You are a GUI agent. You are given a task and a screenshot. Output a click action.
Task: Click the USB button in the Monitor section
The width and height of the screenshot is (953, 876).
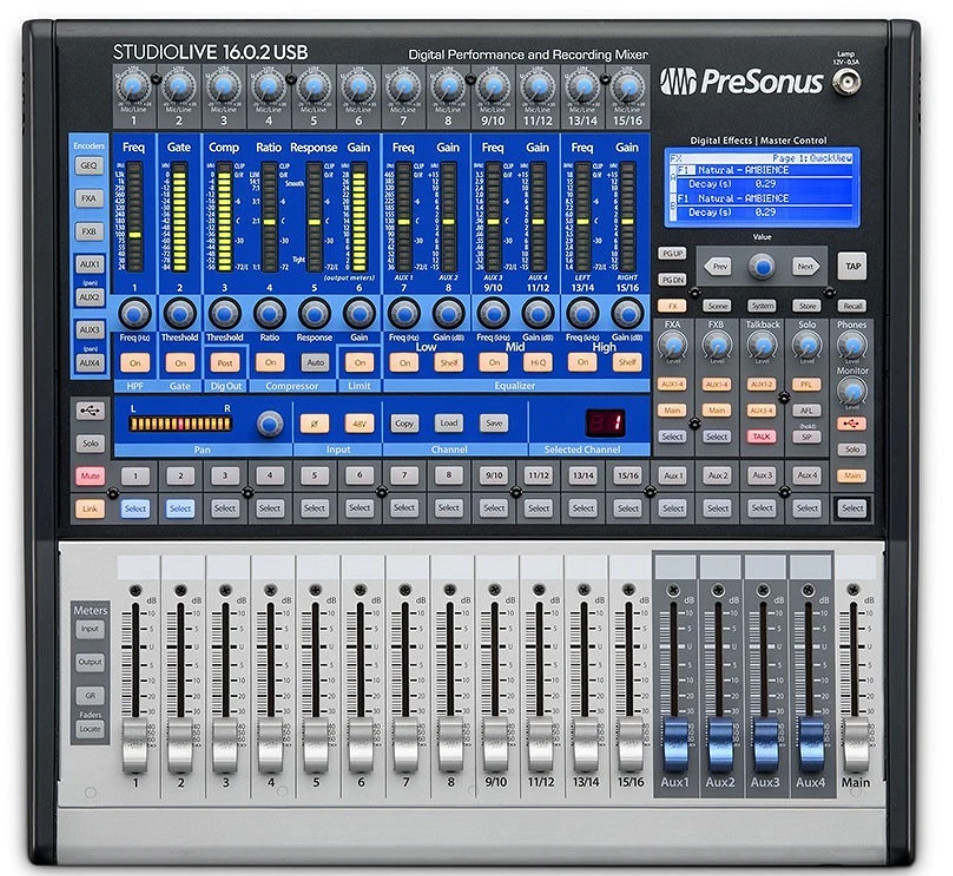(852, 424)
